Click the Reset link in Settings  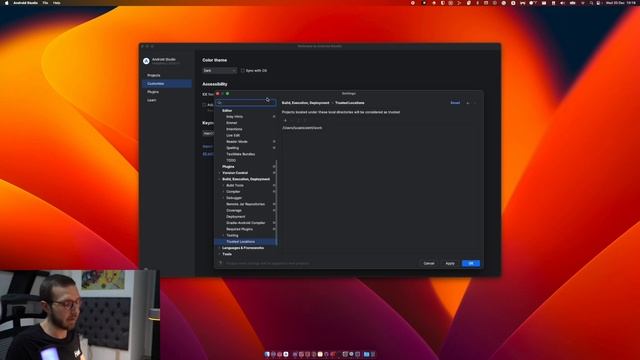click(x=455, y=103)
